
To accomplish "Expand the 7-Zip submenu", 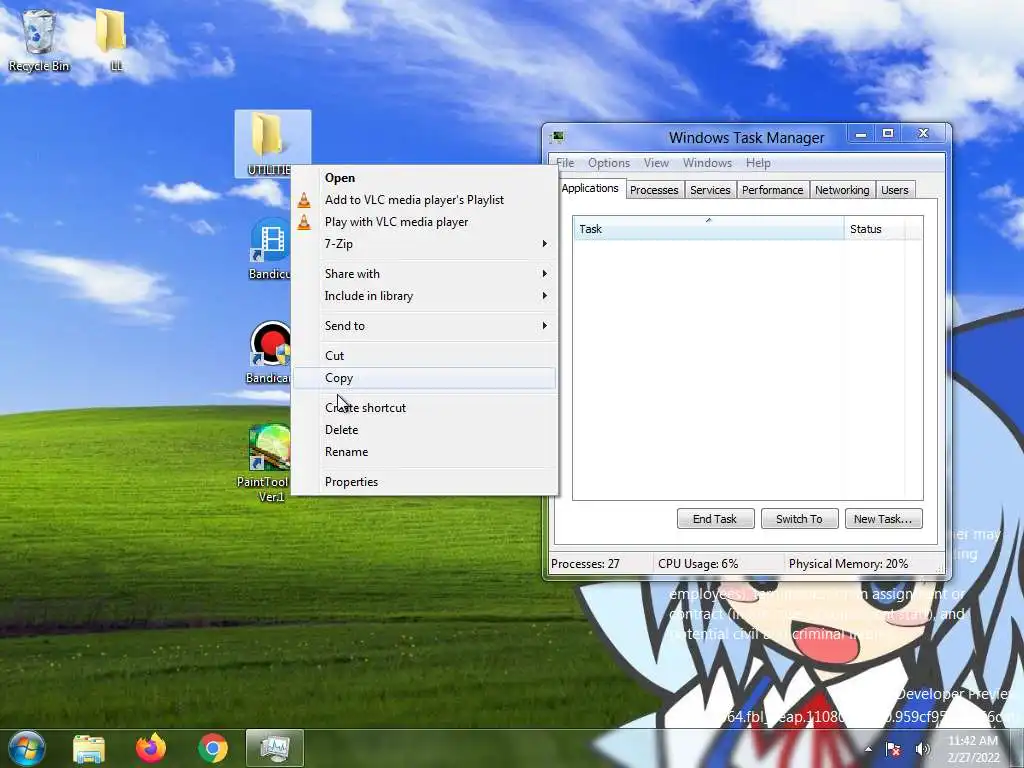I will [424, 244].
